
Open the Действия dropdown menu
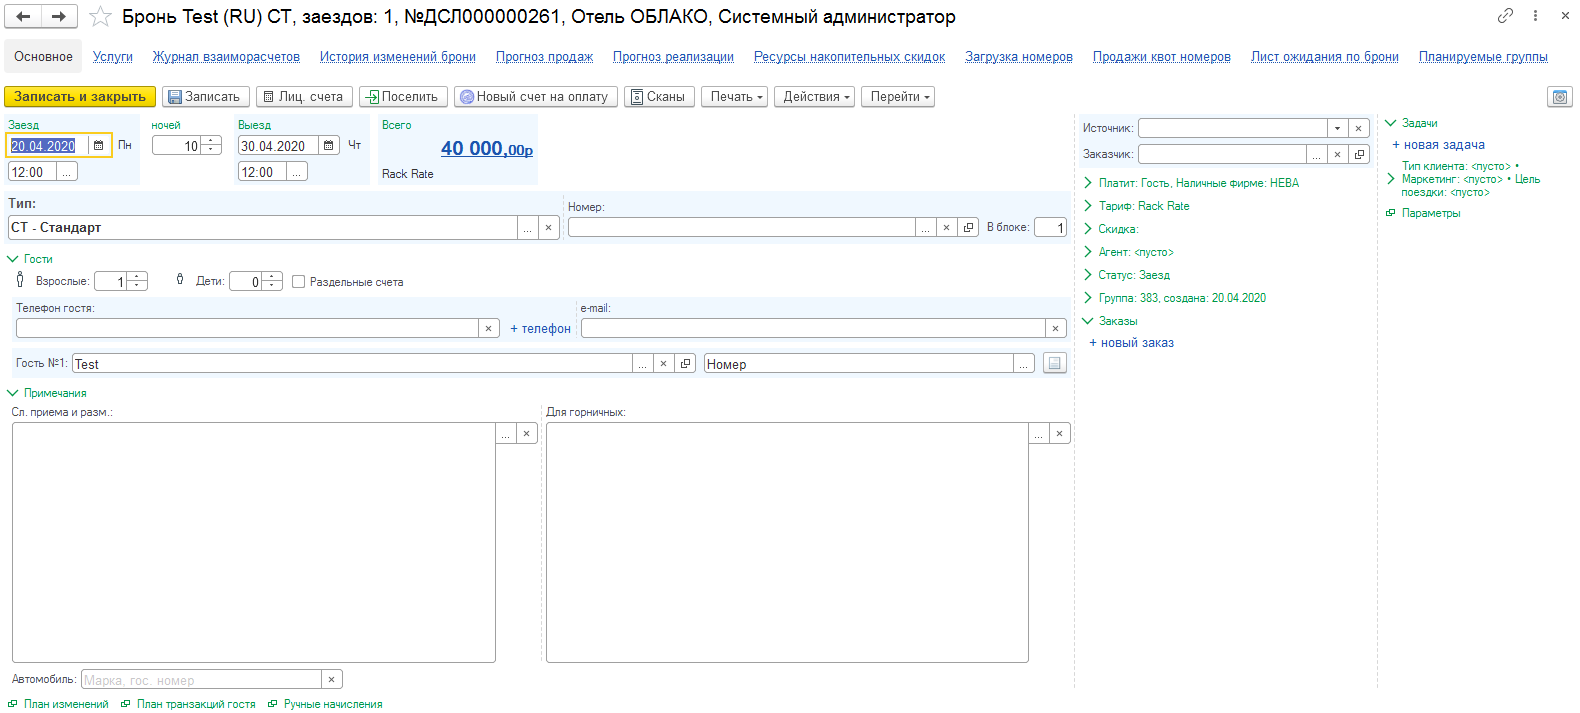tap(816, 97)
